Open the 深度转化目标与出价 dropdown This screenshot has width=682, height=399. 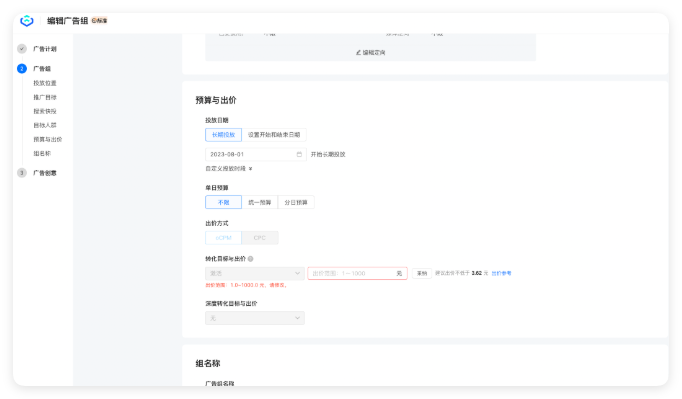click(255, 318)
